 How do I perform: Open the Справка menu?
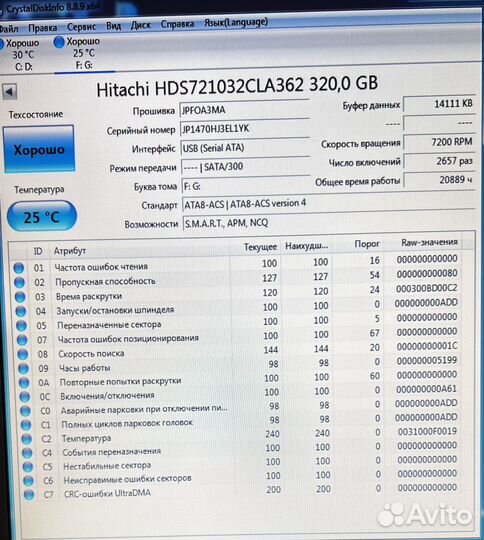click(x=177, y=24)
